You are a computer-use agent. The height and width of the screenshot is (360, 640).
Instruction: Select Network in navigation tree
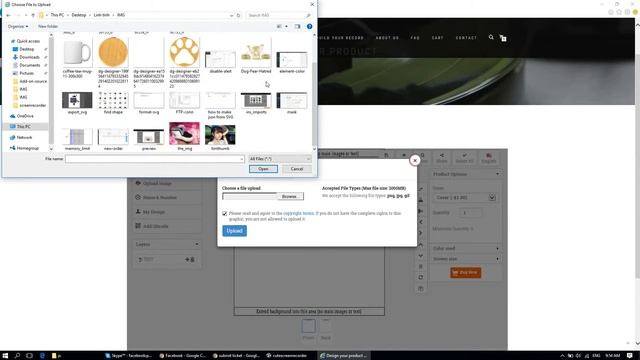pos(24,138)
